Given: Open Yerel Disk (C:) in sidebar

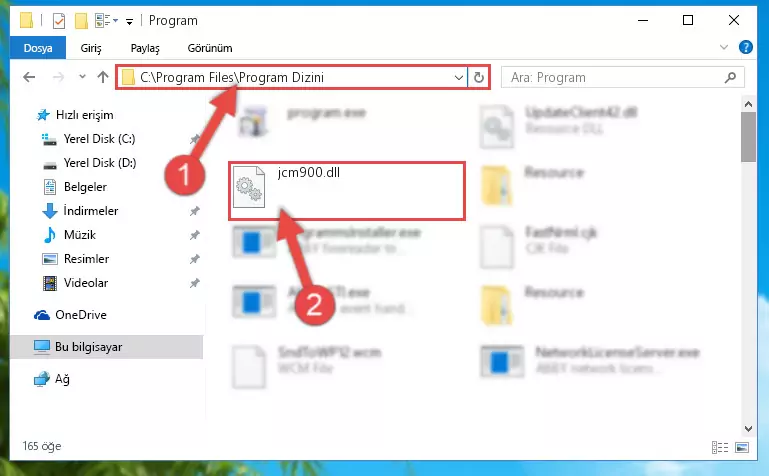Looking at the screenshot, I should 99,139.
